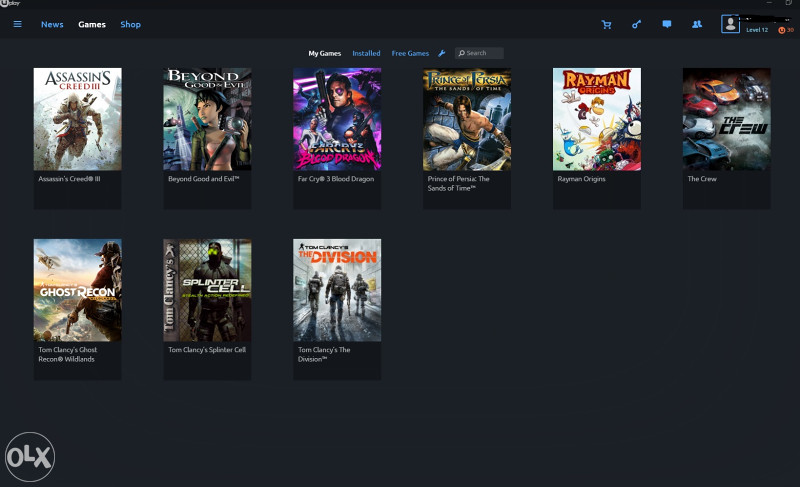Image resolution: width=800 pixels, height=487 pixels.
Task: Select the My Games filter
Action: (x=324, y=53)
